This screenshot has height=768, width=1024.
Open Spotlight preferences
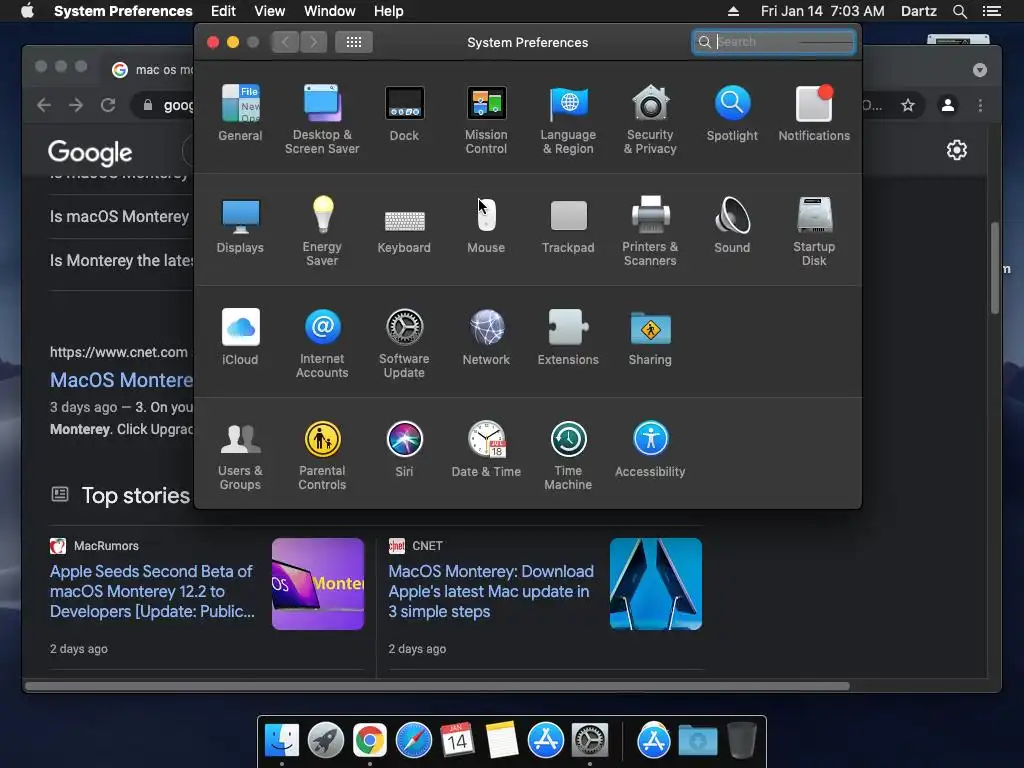coord(732,113)
